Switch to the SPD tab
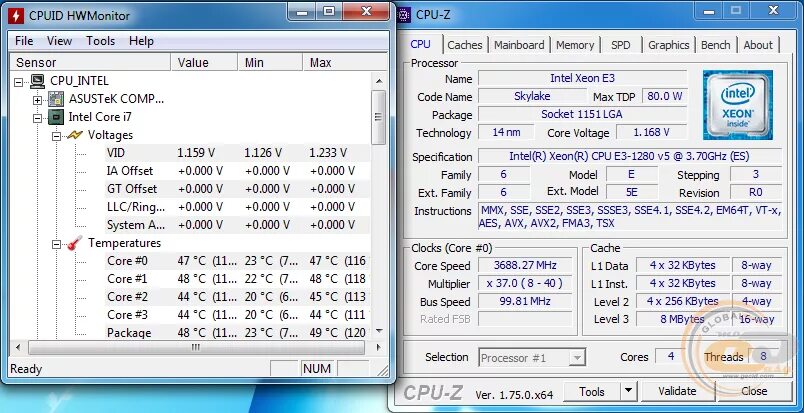This screenshot has width=804, height=413. (x=620, y=45)
